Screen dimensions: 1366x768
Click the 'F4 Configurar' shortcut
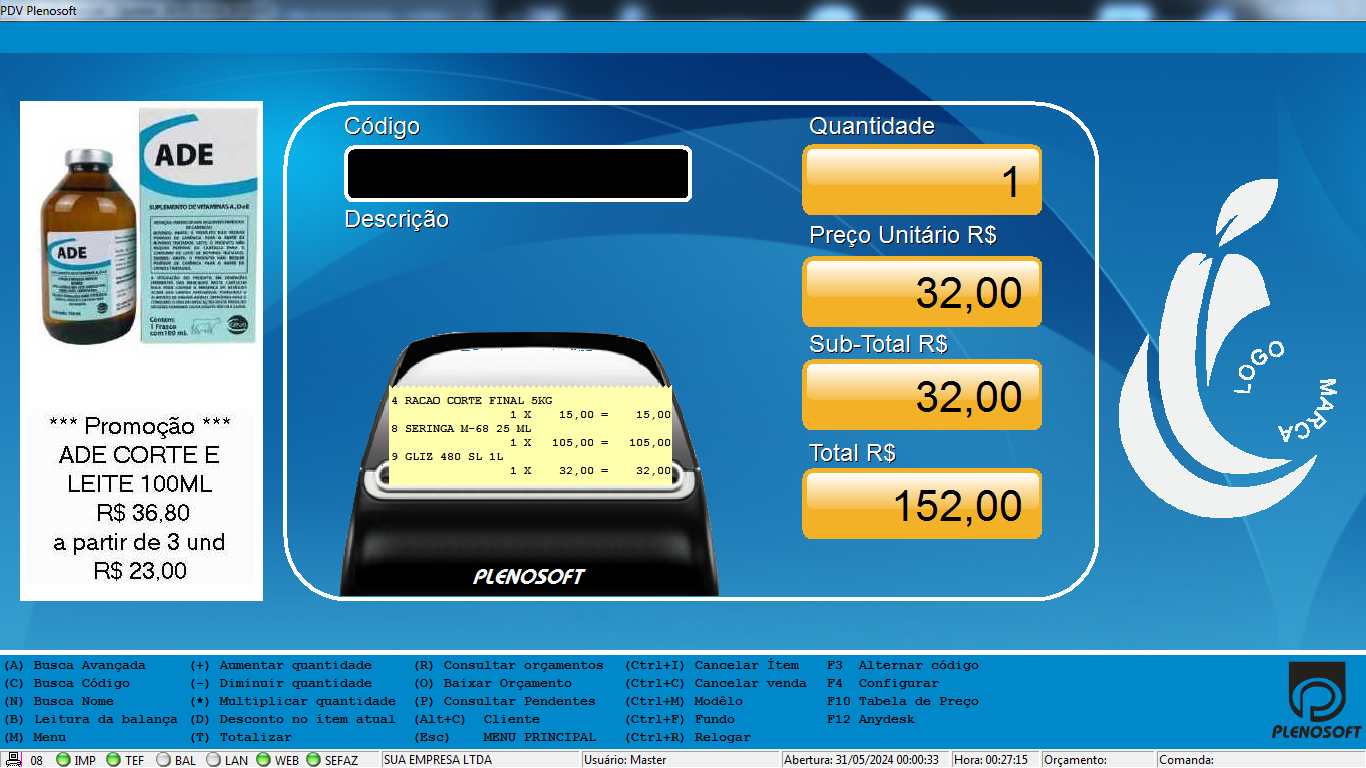click(x=884, y=683)
